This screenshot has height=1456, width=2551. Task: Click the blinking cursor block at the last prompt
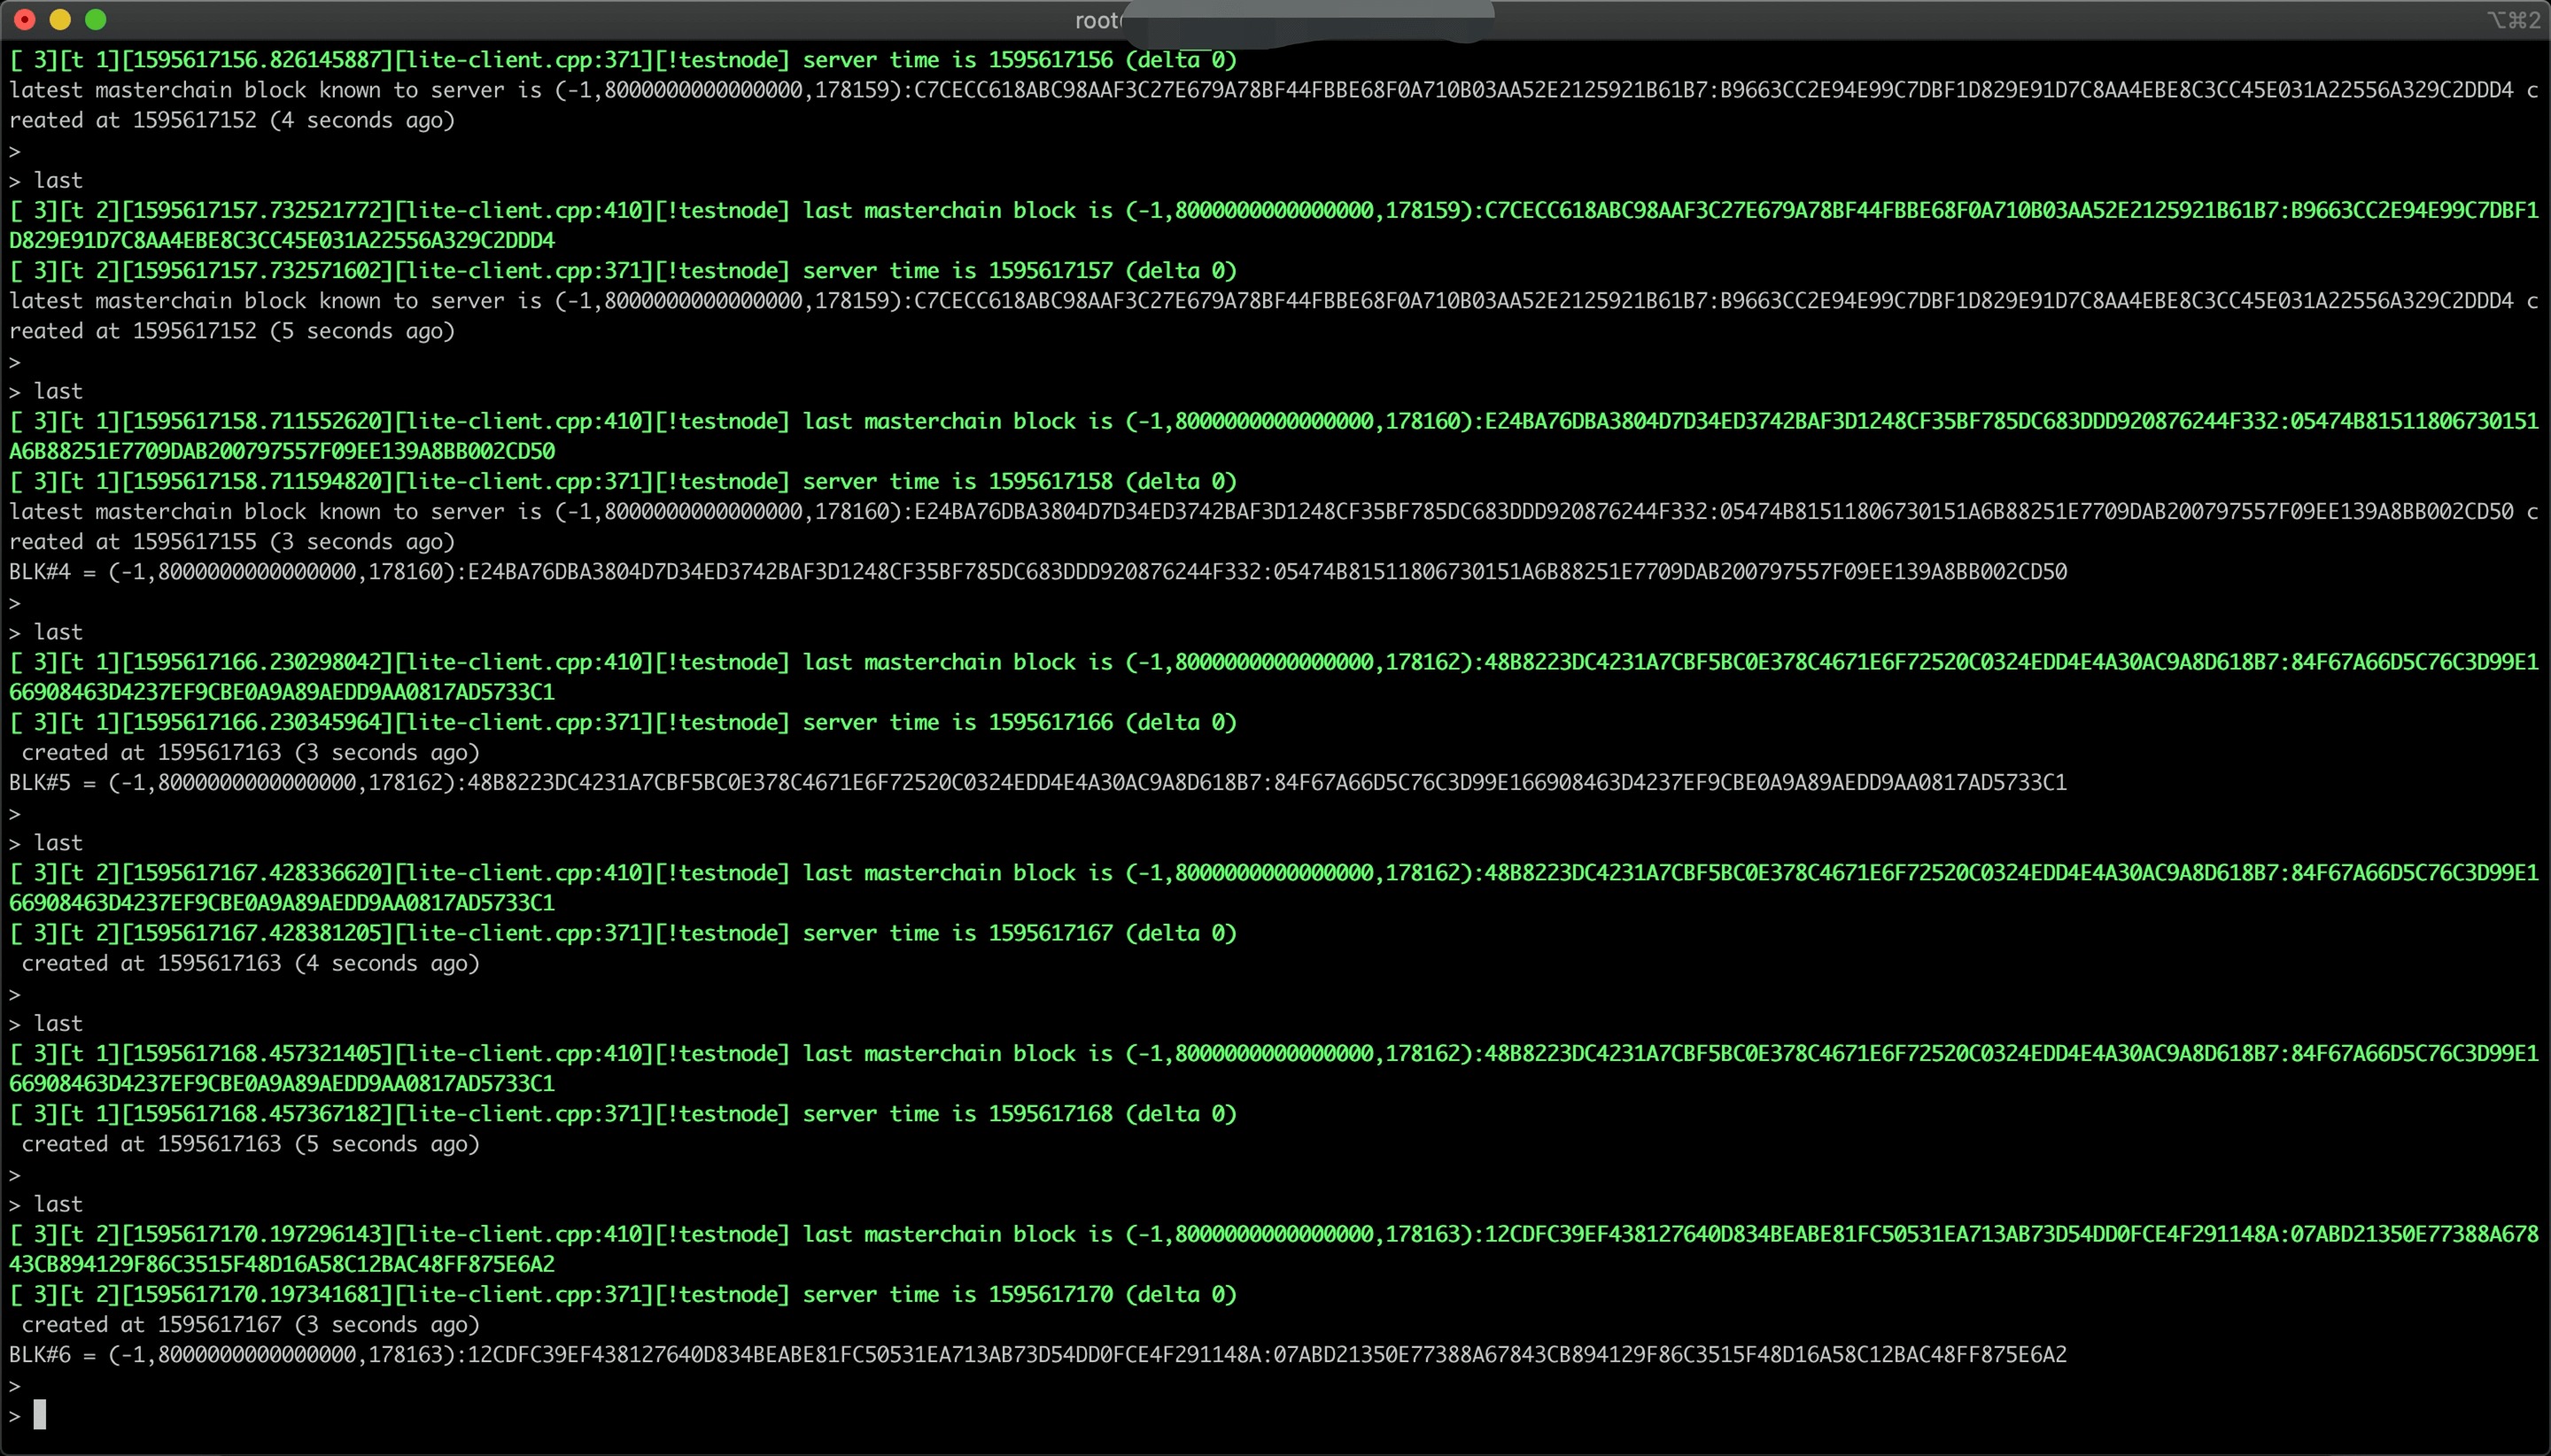tap(40, 1414)
